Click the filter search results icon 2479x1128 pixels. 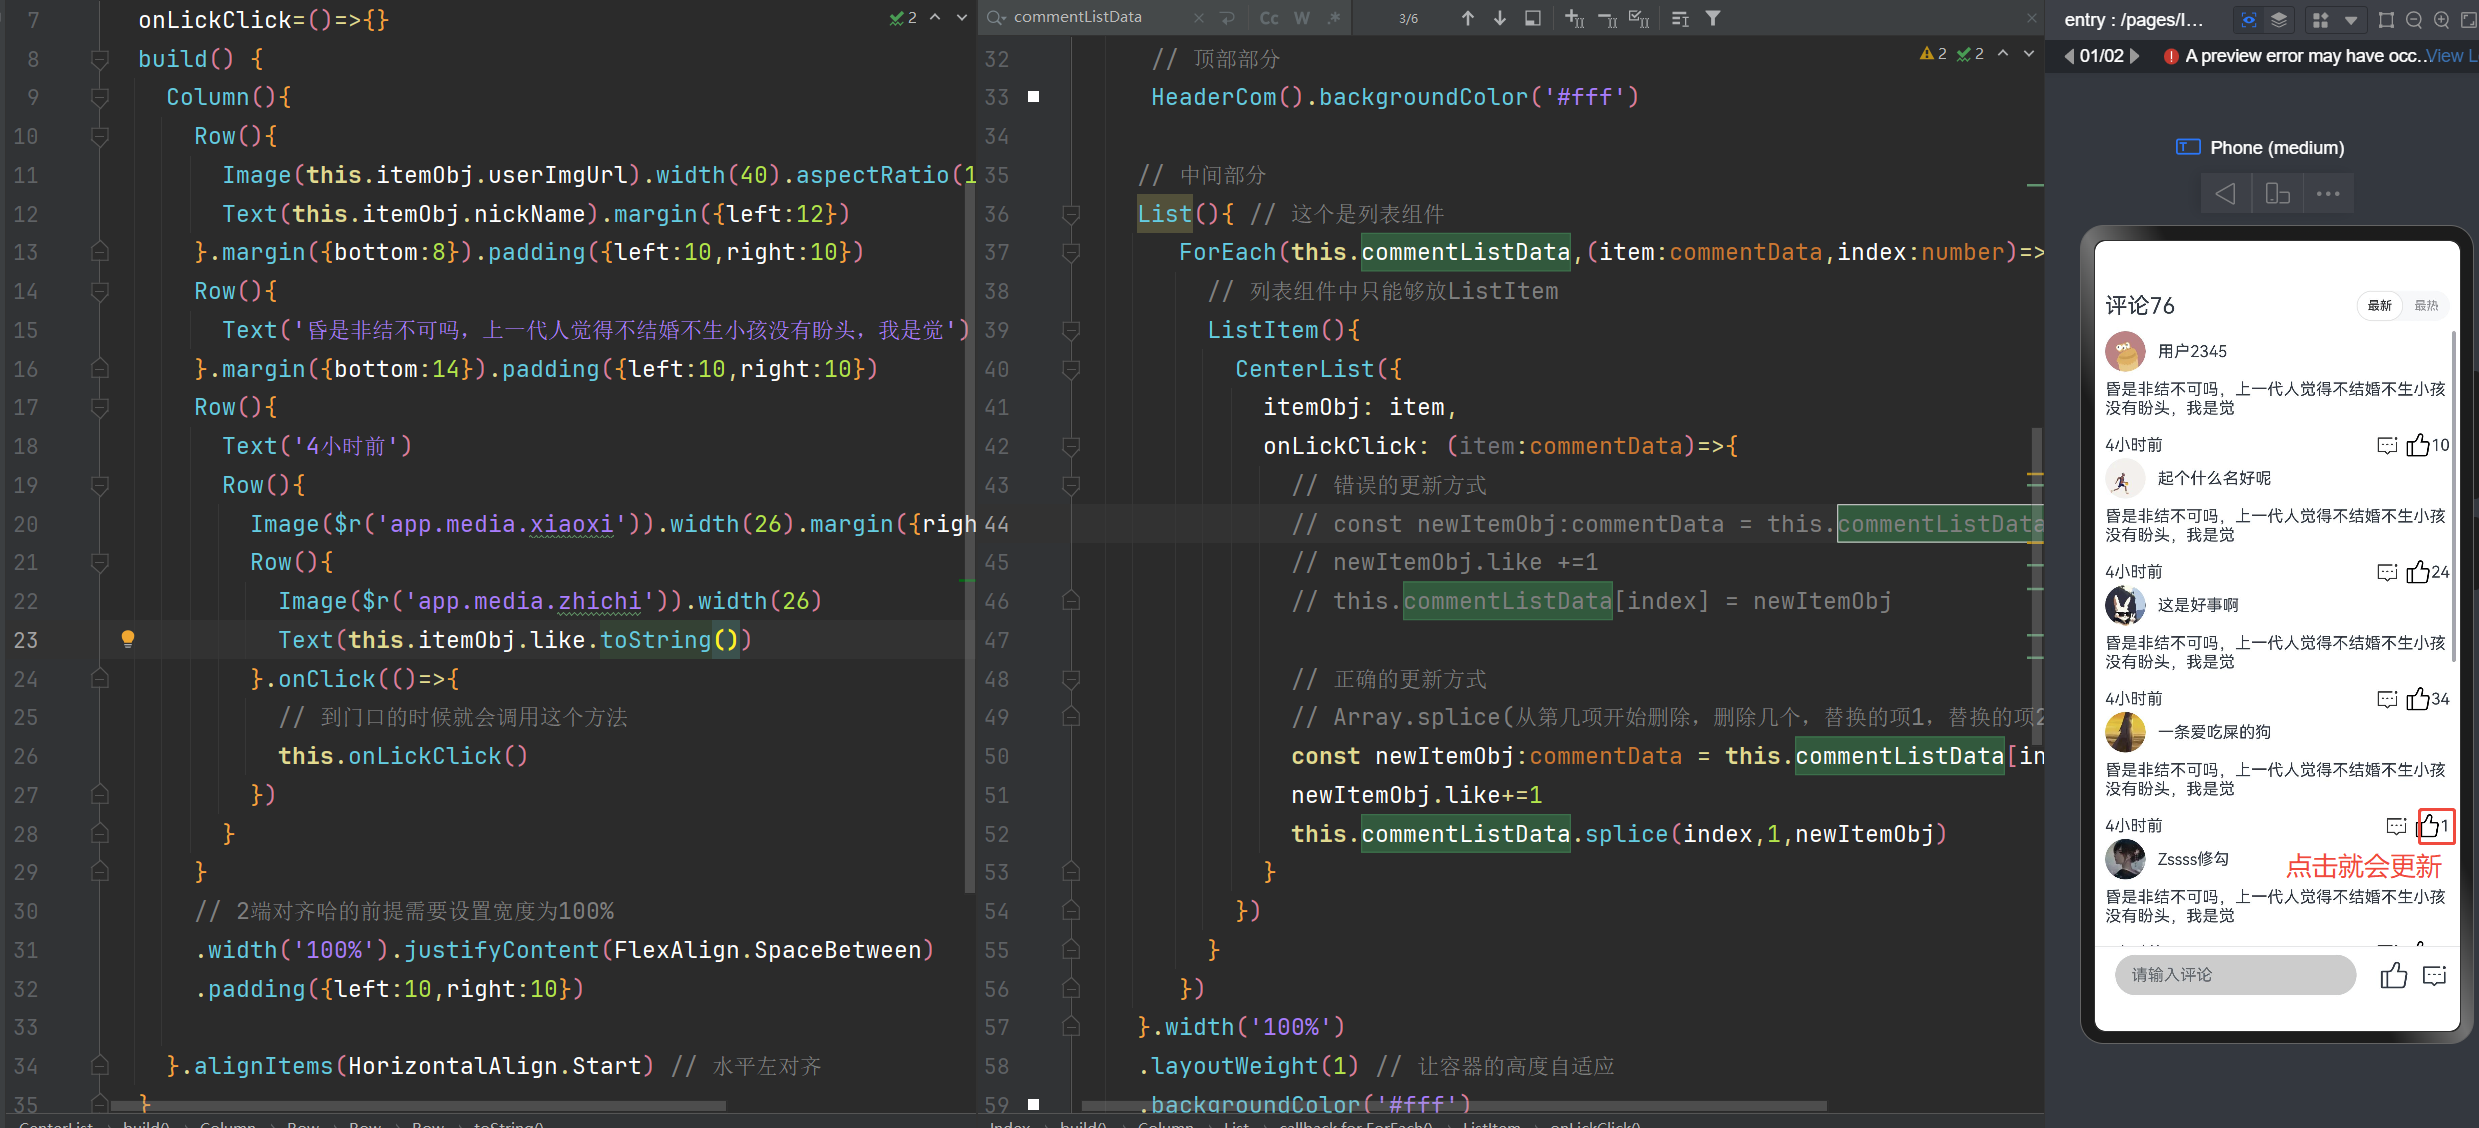click(1713, 18)
